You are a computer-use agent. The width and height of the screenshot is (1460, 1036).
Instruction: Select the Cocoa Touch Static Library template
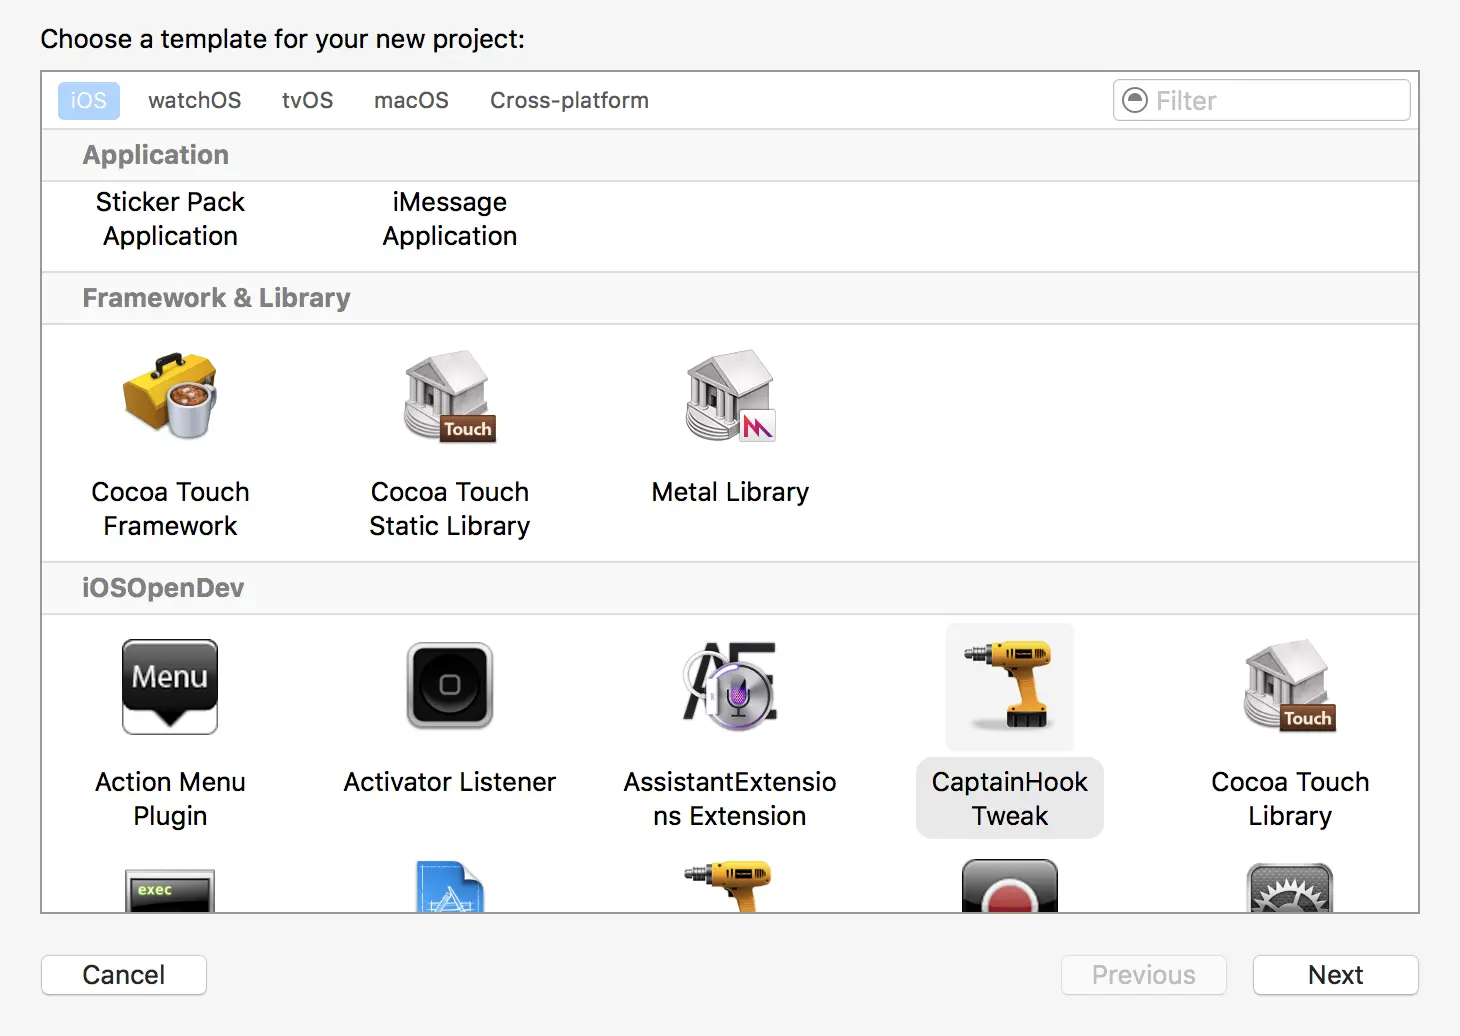pyautogui.click(x=449, y=440)
